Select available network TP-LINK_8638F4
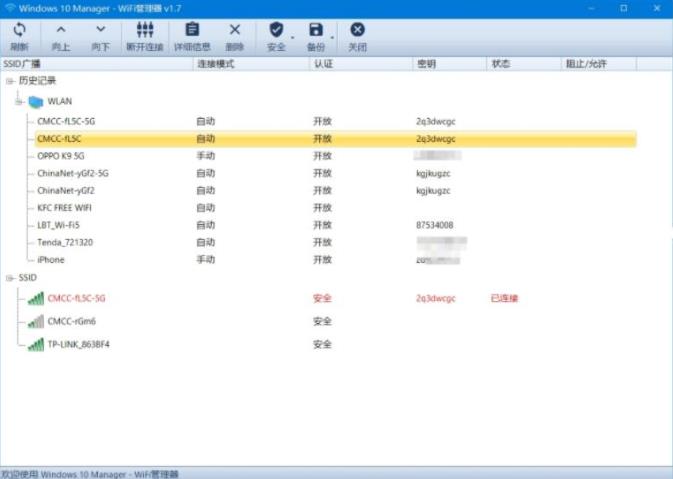Screen dimensions: 673x479 79,345
